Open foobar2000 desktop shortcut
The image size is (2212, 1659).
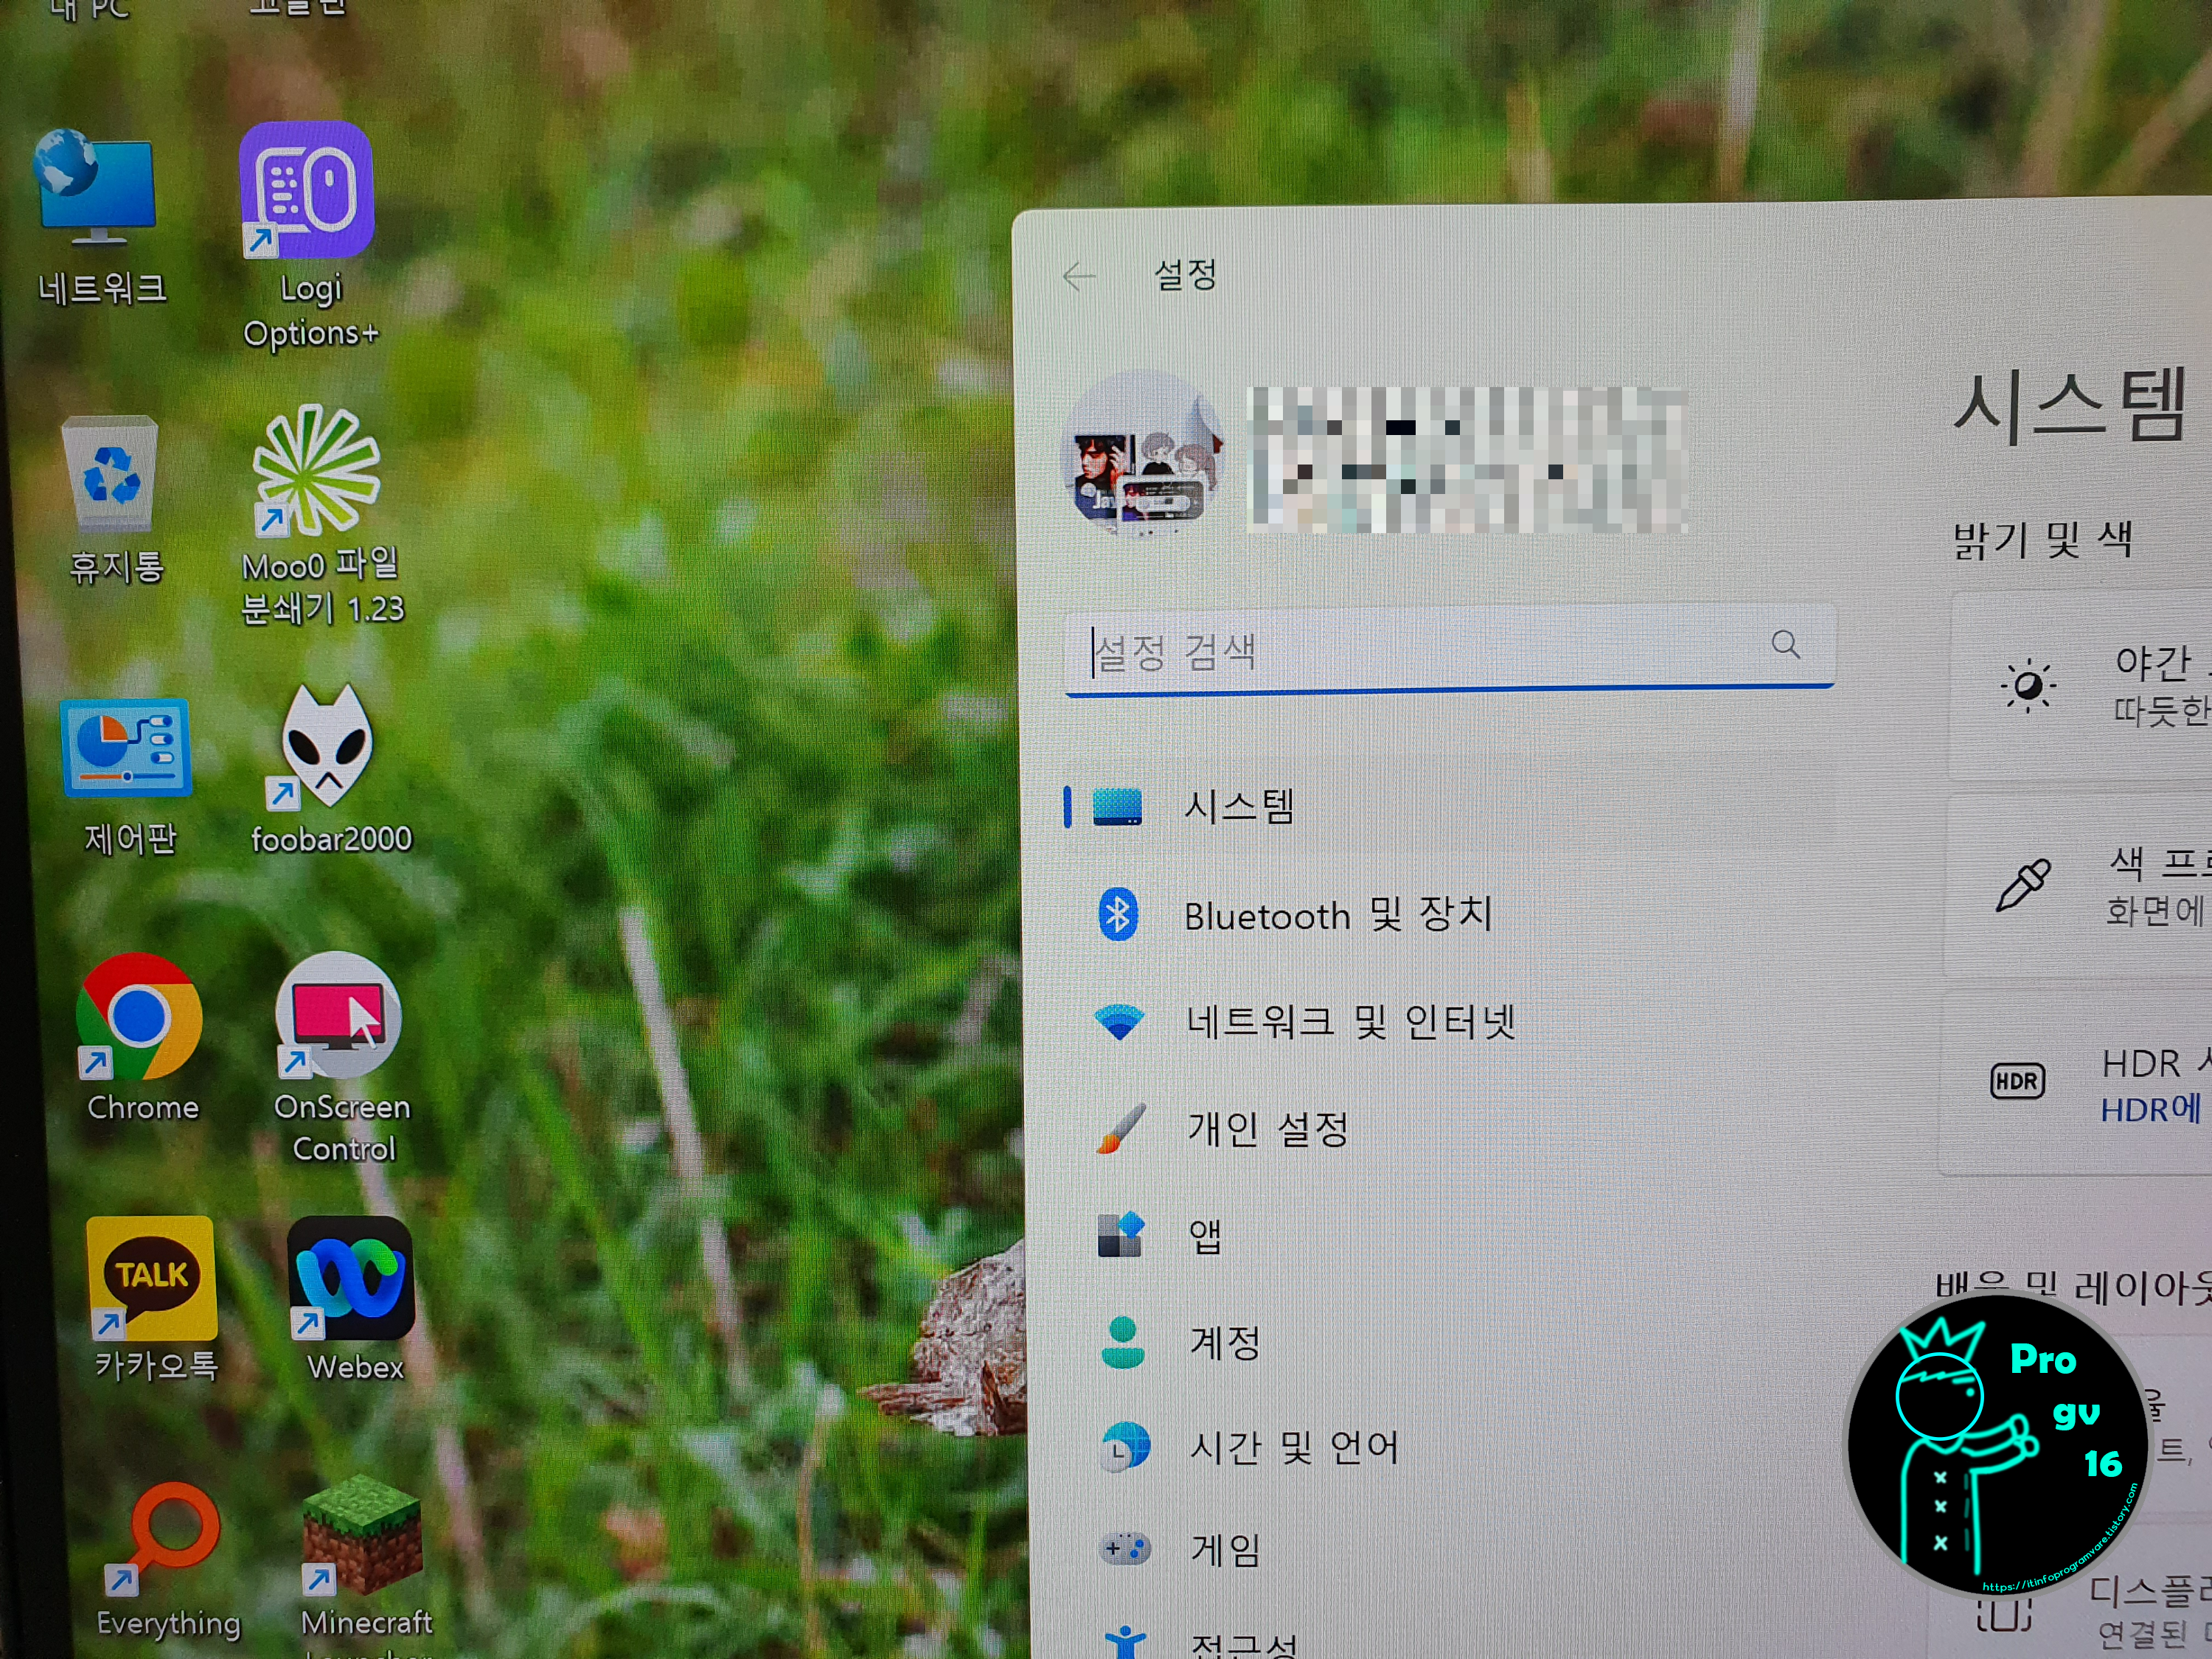[x=326, y=746]
